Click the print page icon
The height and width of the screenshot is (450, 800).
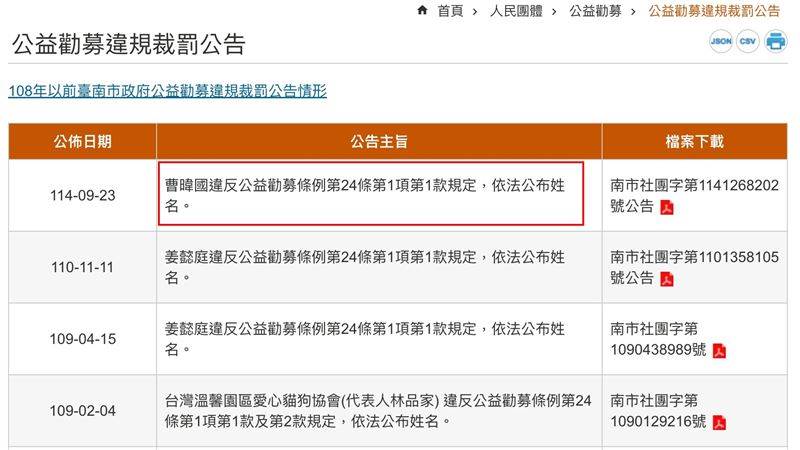tap(775, 42)
